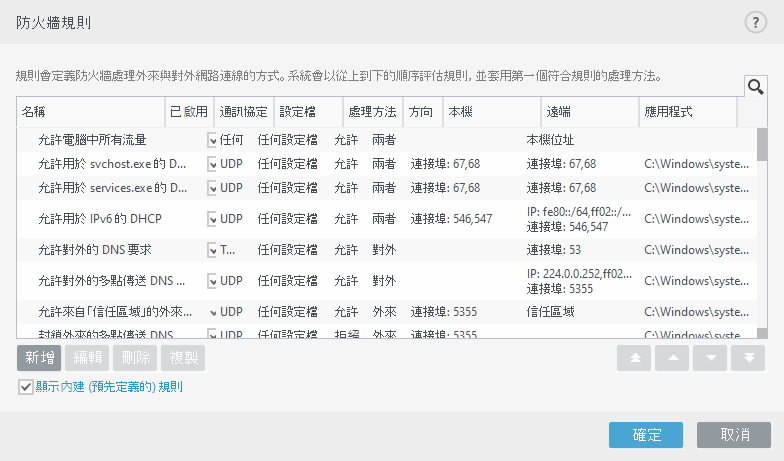784x461 pixels.
Task: Cancel the dialog with 取消
Action: pos(735,435)
